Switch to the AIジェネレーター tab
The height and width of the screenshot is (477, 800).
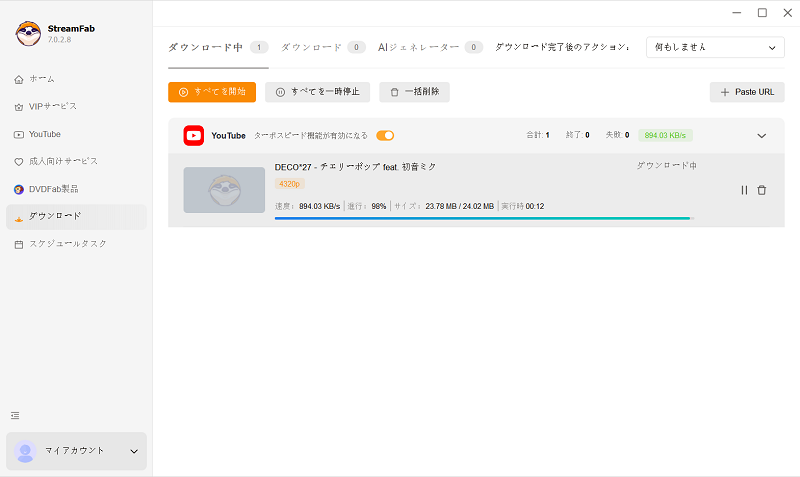(430, 47)
